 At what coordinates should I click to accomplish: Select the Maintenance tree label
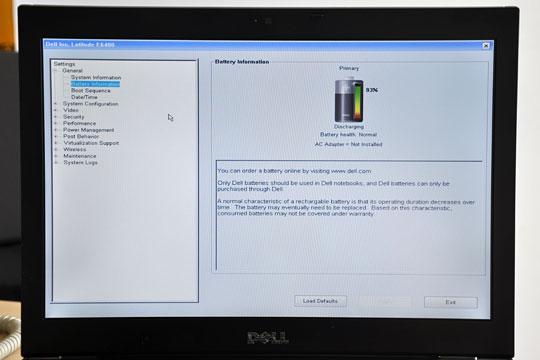[80, 156]
